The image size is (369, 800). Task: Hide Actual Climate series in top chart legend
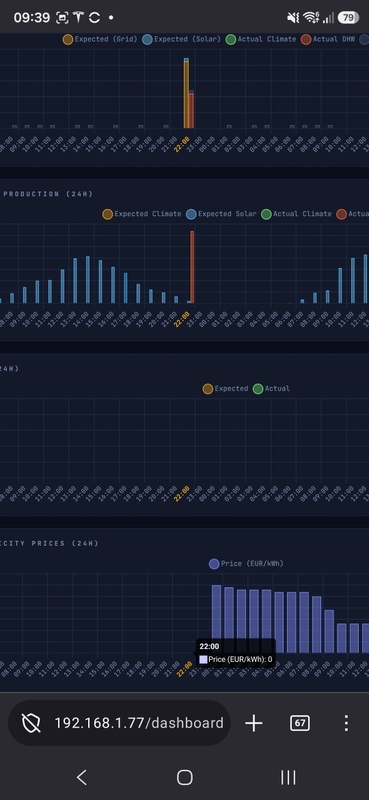coord(260,39)
